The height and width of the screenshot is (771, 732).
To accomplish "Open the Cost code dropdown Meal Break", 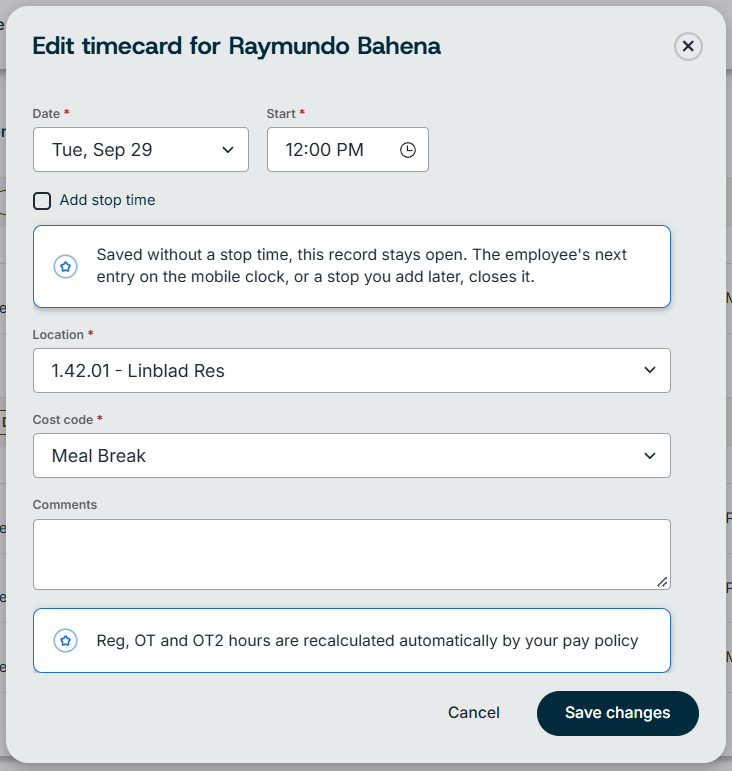I will click(x=351, y=455).
